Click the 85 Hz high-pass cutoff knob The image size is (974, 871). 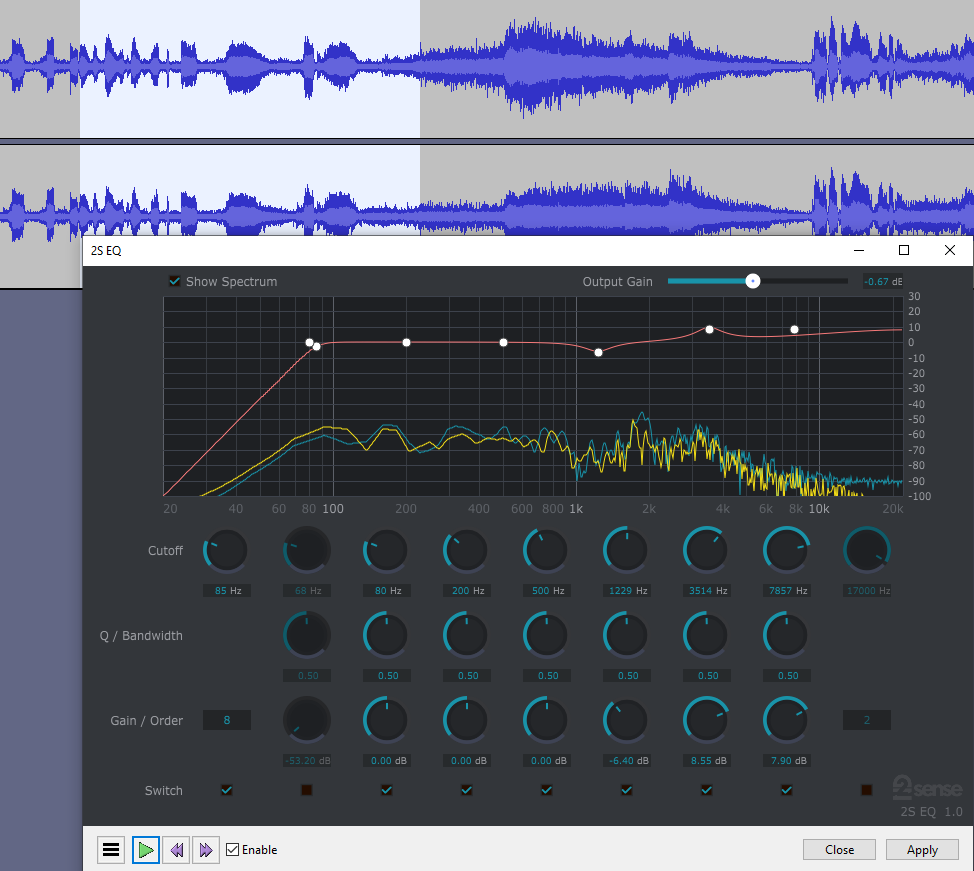(226, 550)
